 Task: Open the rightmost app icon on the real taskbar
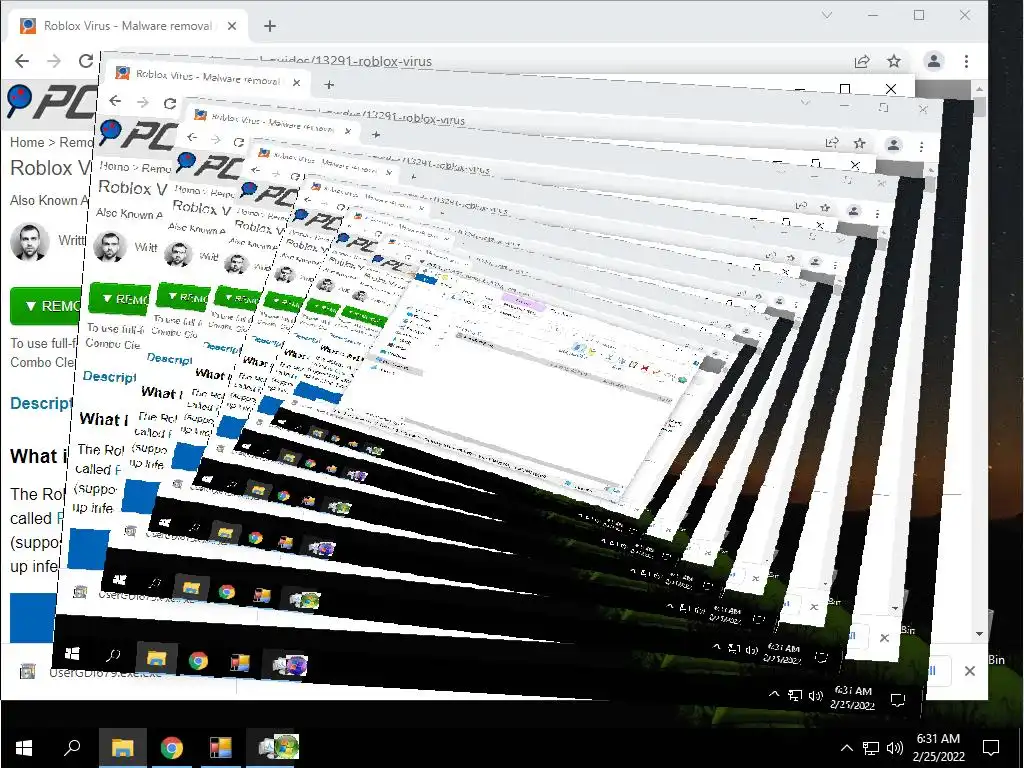(278, 747)
